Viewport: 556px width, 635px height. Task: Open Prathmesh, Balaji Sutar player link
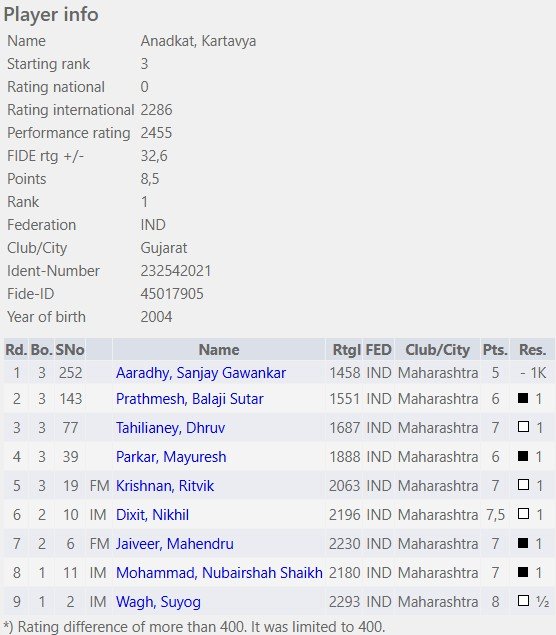(190, 399)
